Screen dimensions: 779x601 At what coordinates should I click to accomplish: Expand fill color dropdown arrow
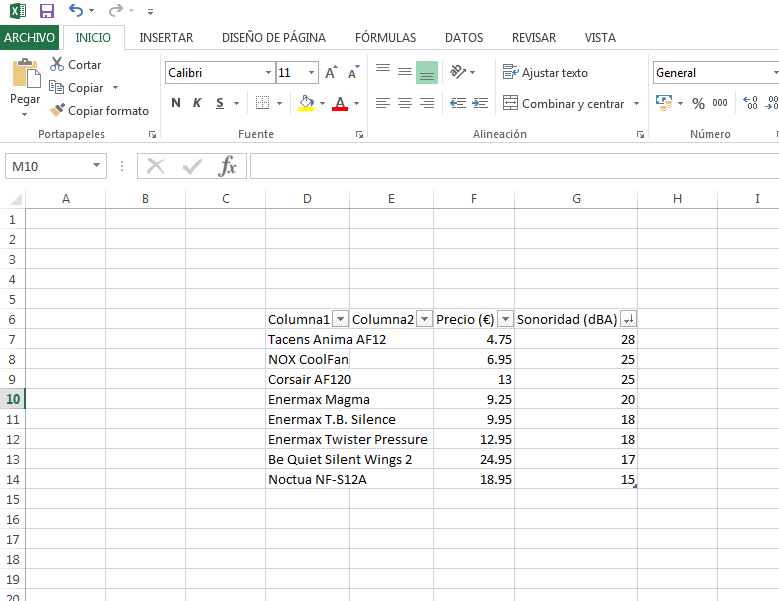coord(322,103)
